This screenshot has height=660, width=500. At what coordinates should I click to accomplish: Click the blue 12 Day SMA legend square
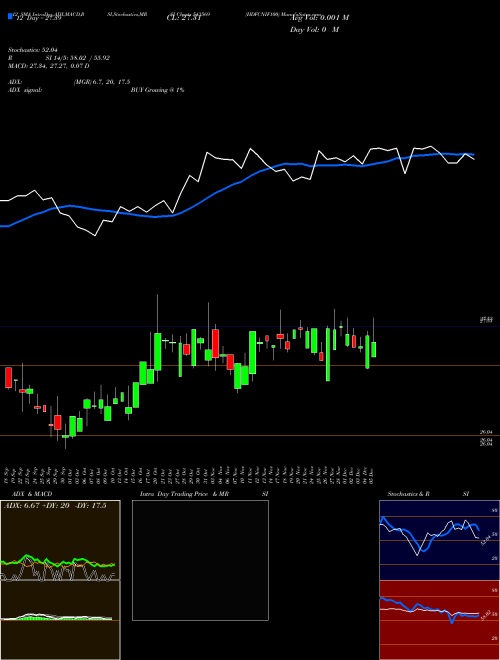(10, 17)
